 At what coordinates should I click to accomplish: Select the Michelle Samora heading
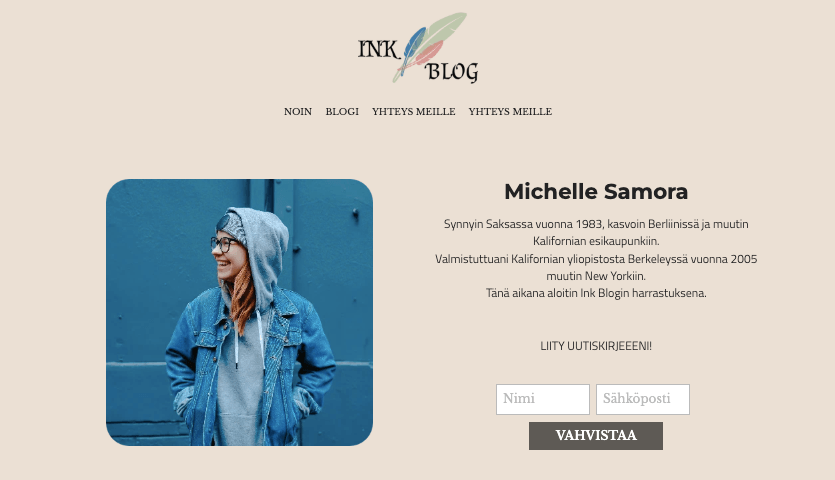(596, 191)
